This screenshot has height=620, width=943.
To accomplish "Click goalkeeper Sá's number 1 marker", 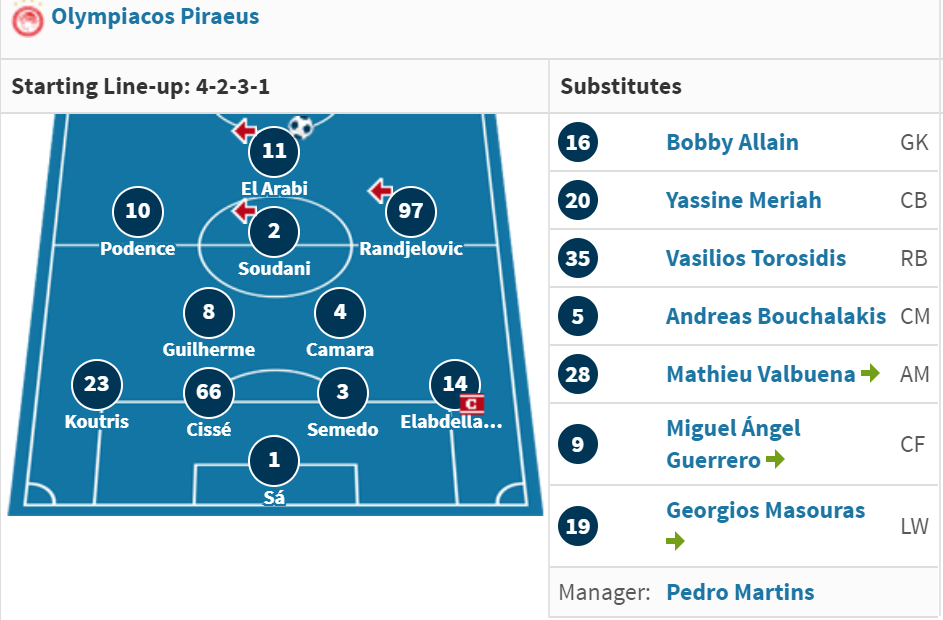I will tap(274, 461).
